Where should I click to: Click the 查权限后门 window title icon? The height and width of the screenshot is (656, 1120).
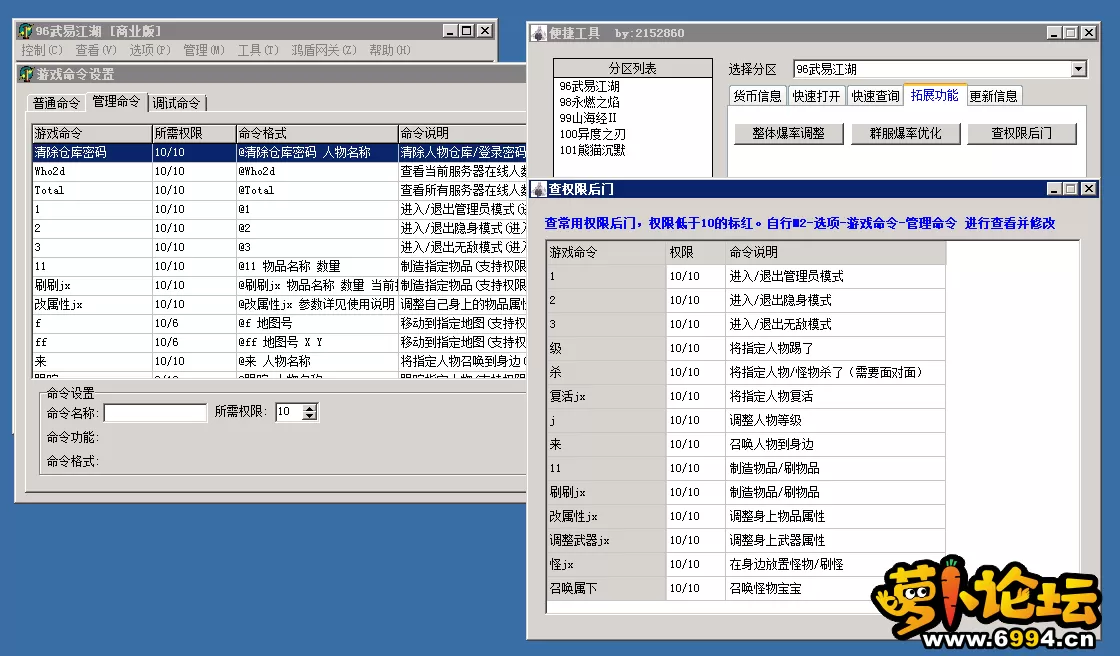(539, 189)
